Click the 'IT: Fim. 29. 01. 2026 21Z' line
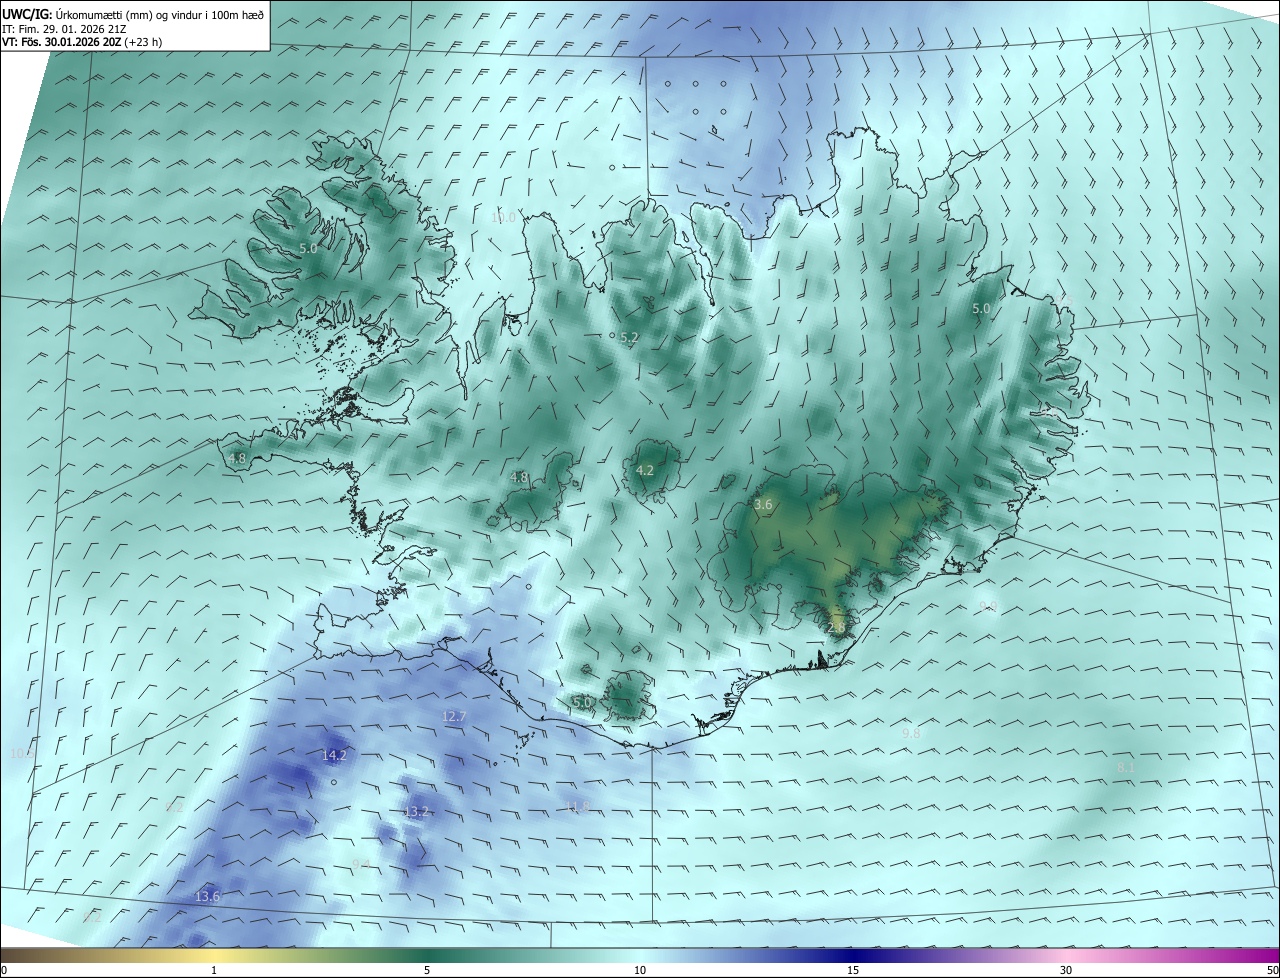 click(64, 29)
